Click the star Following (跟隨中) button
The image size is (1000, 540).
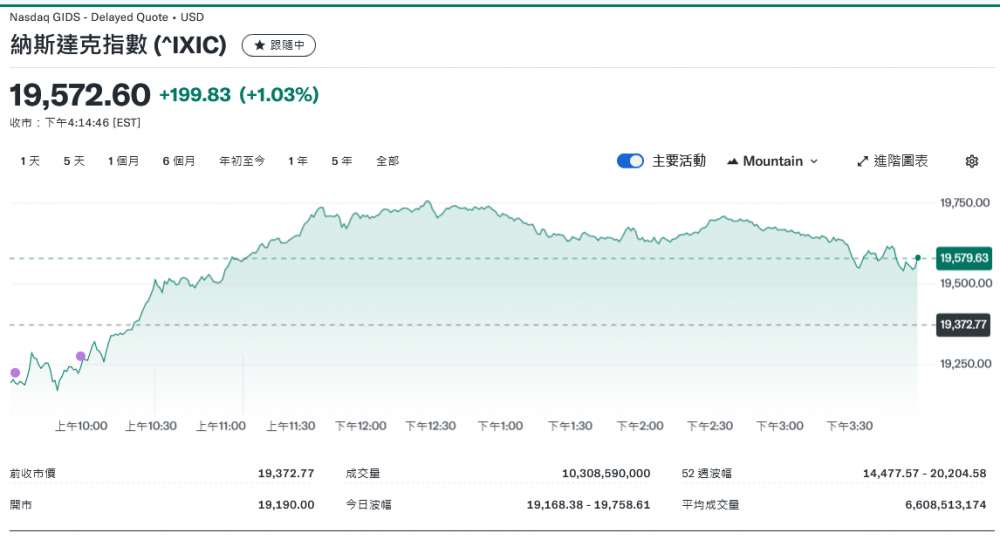(279, 45)
